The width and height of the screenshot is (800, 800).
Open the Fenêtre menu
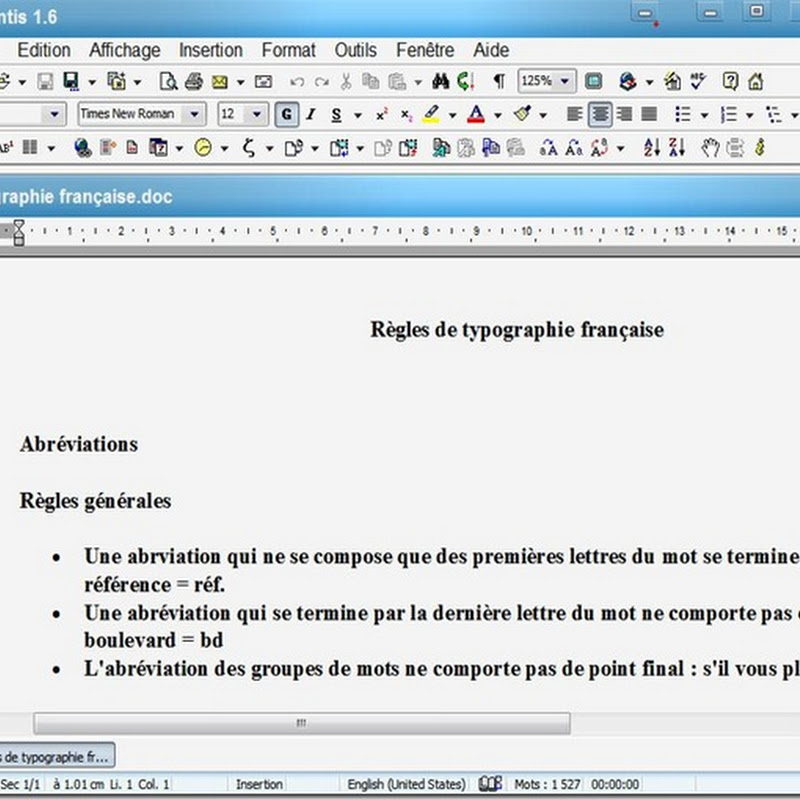[x=425, y=50]
